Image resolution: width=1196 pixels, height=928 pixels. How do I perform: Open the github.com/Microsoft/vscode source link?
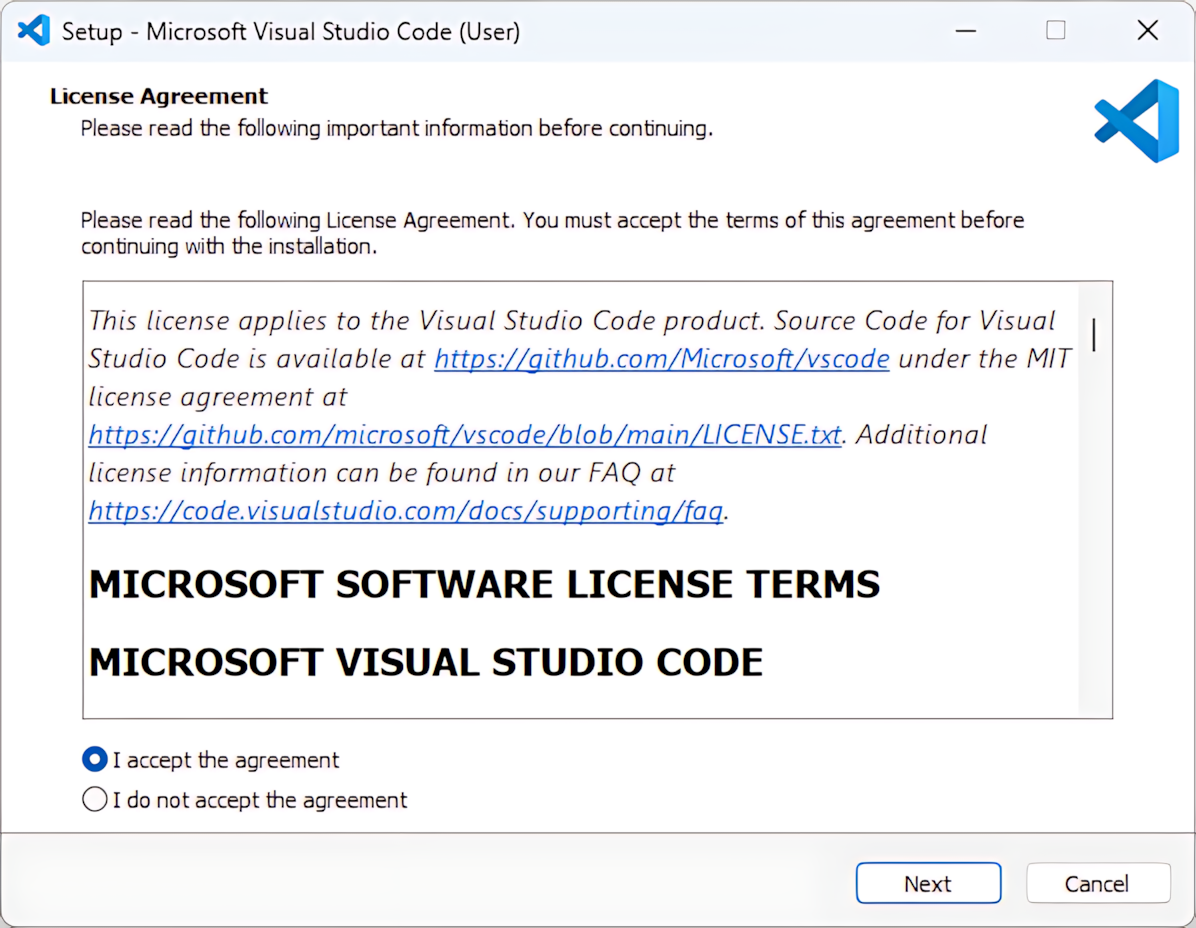coord(661,359)
